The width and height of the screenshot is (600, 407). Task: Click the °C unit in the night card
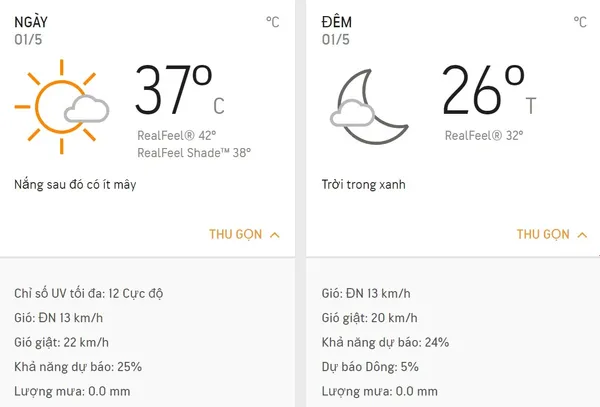[580, 22]
